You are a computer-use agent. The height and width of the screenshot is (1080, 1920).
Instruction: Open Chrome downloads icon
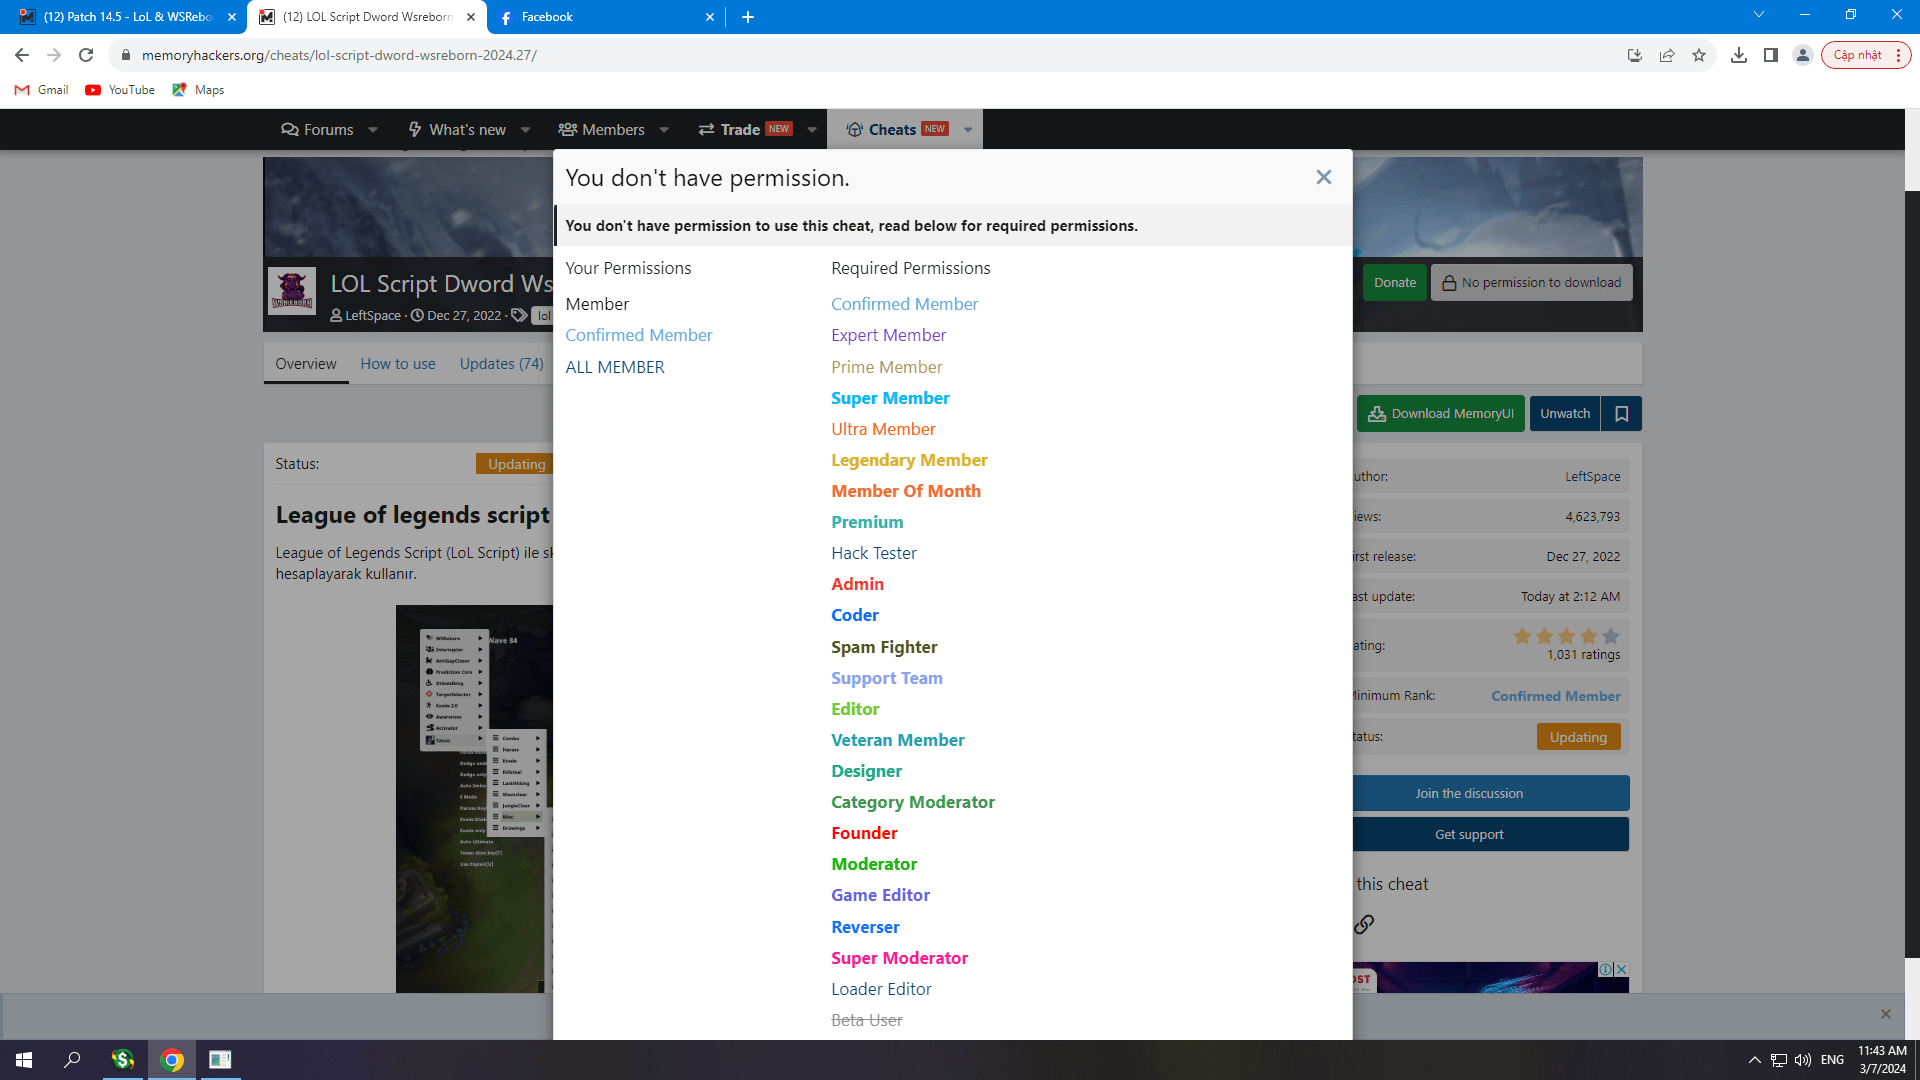(1739, 55)
